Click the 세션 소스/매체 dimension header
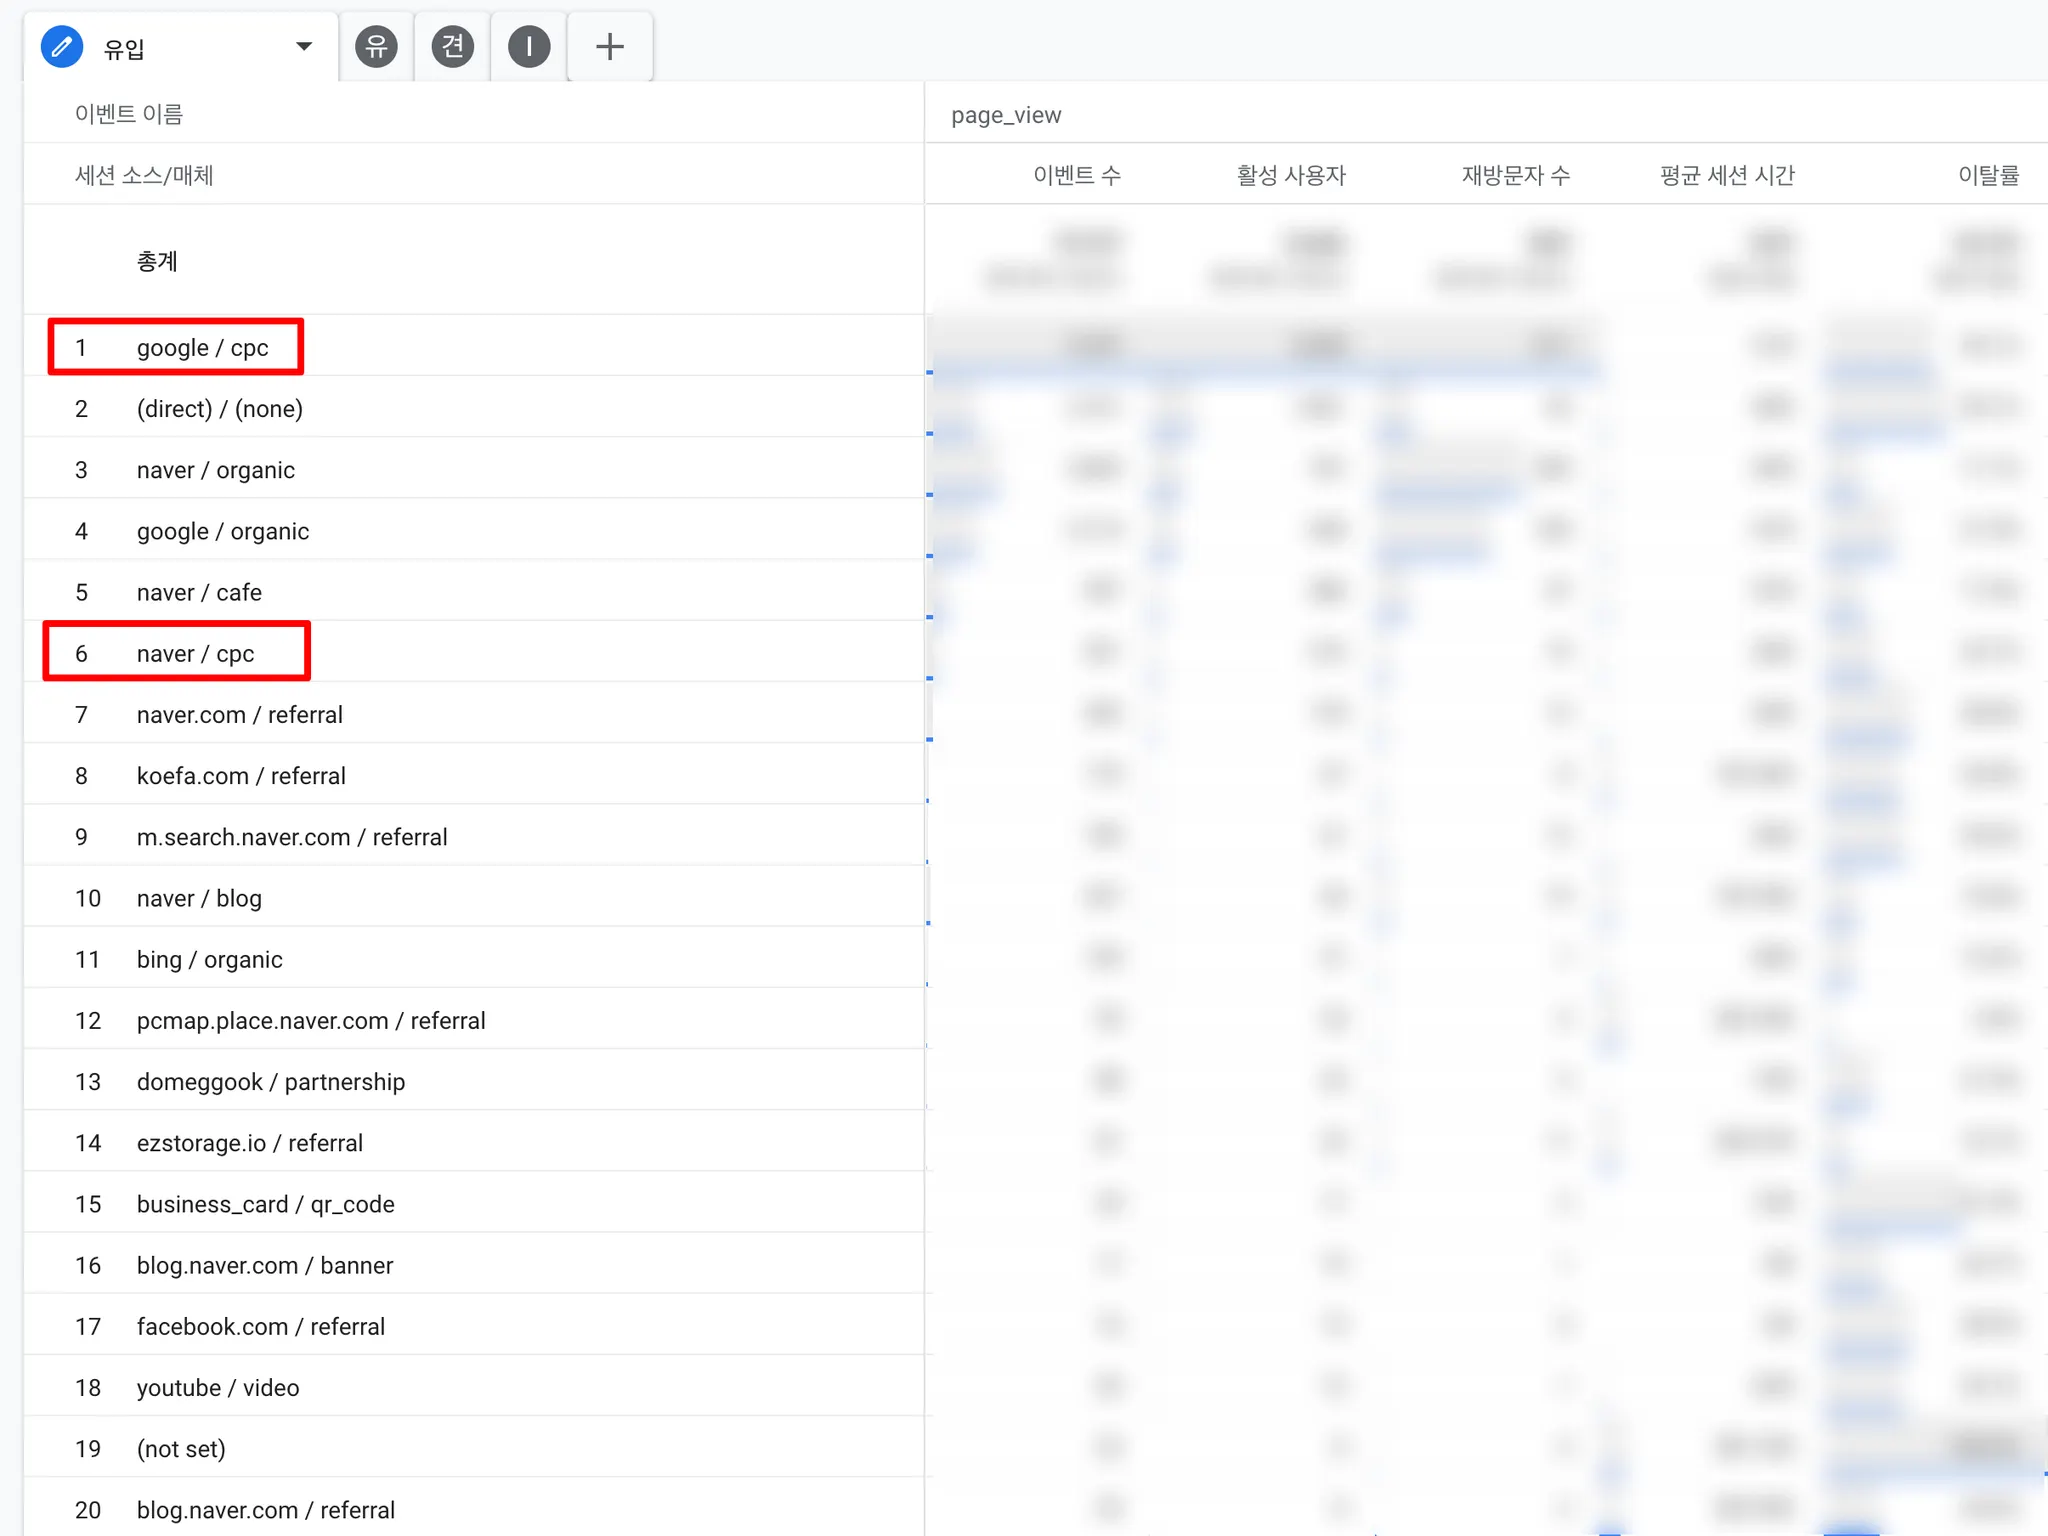This screenshot has height=1536, width=2048. tap(144, 175)
